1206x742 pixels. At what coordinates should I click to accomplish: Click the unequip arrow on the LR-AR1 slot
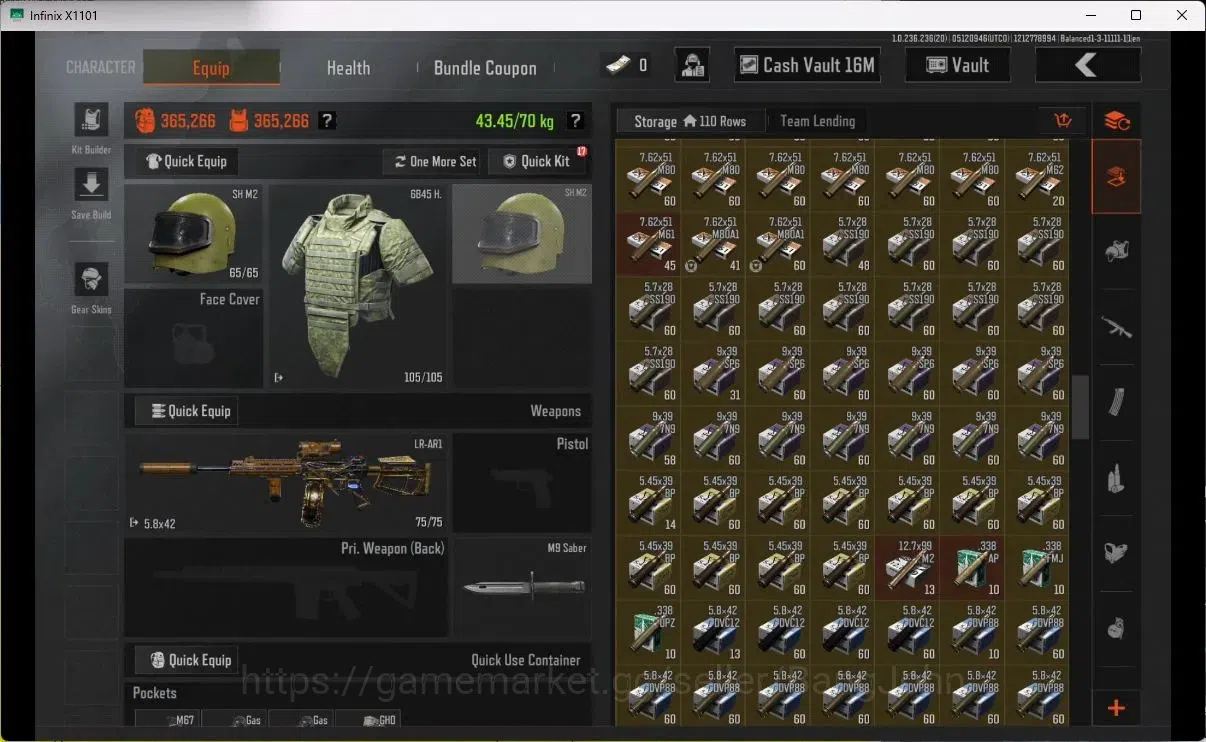tap(134, 522)
